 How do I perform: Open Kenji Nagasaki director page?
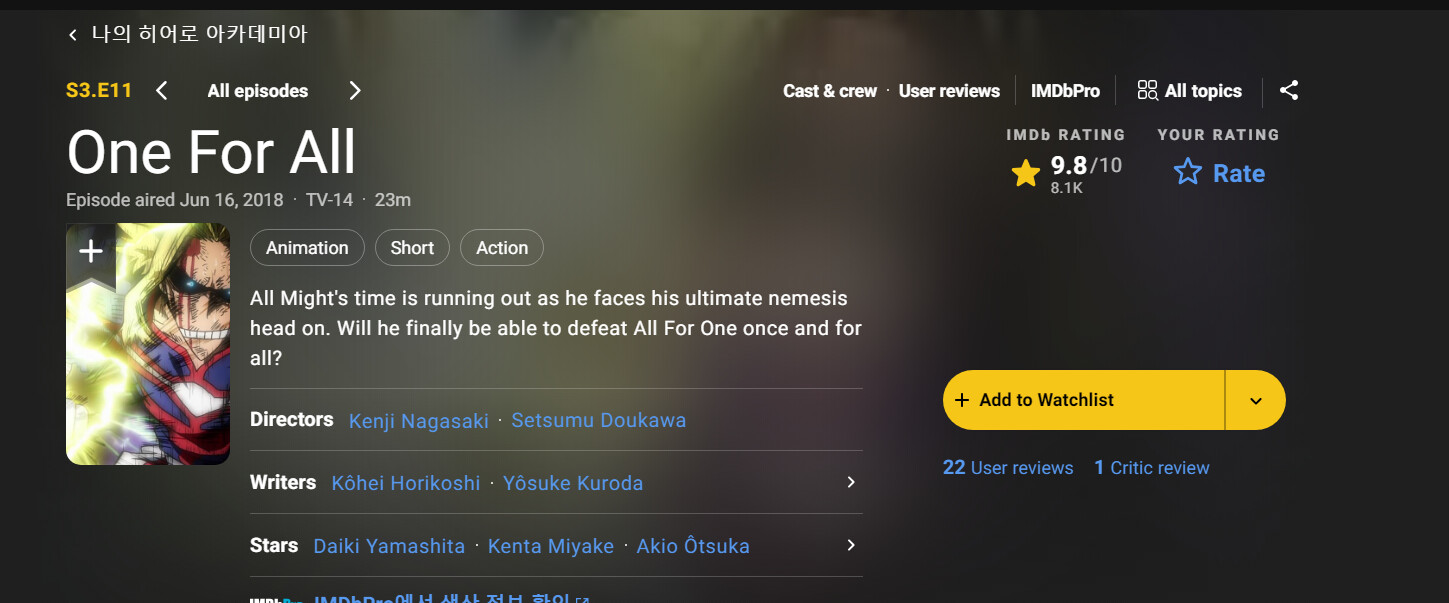[419, 421]
